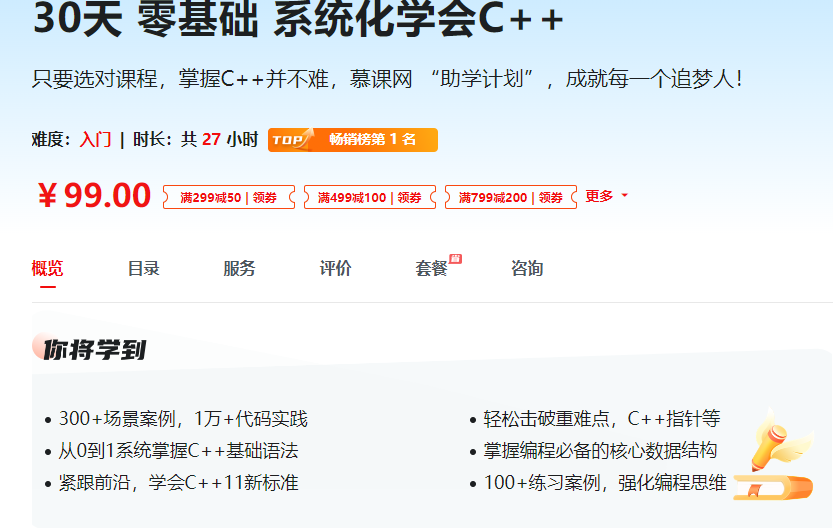Click the 你将学到 section heading

95,350
